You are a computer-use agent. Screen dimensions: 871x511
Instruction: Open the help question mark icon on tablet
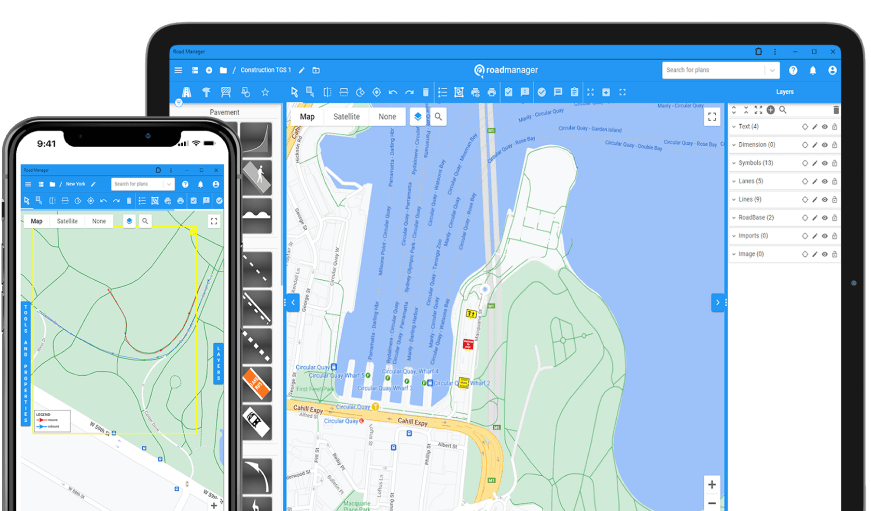click(x=793, y=71)
